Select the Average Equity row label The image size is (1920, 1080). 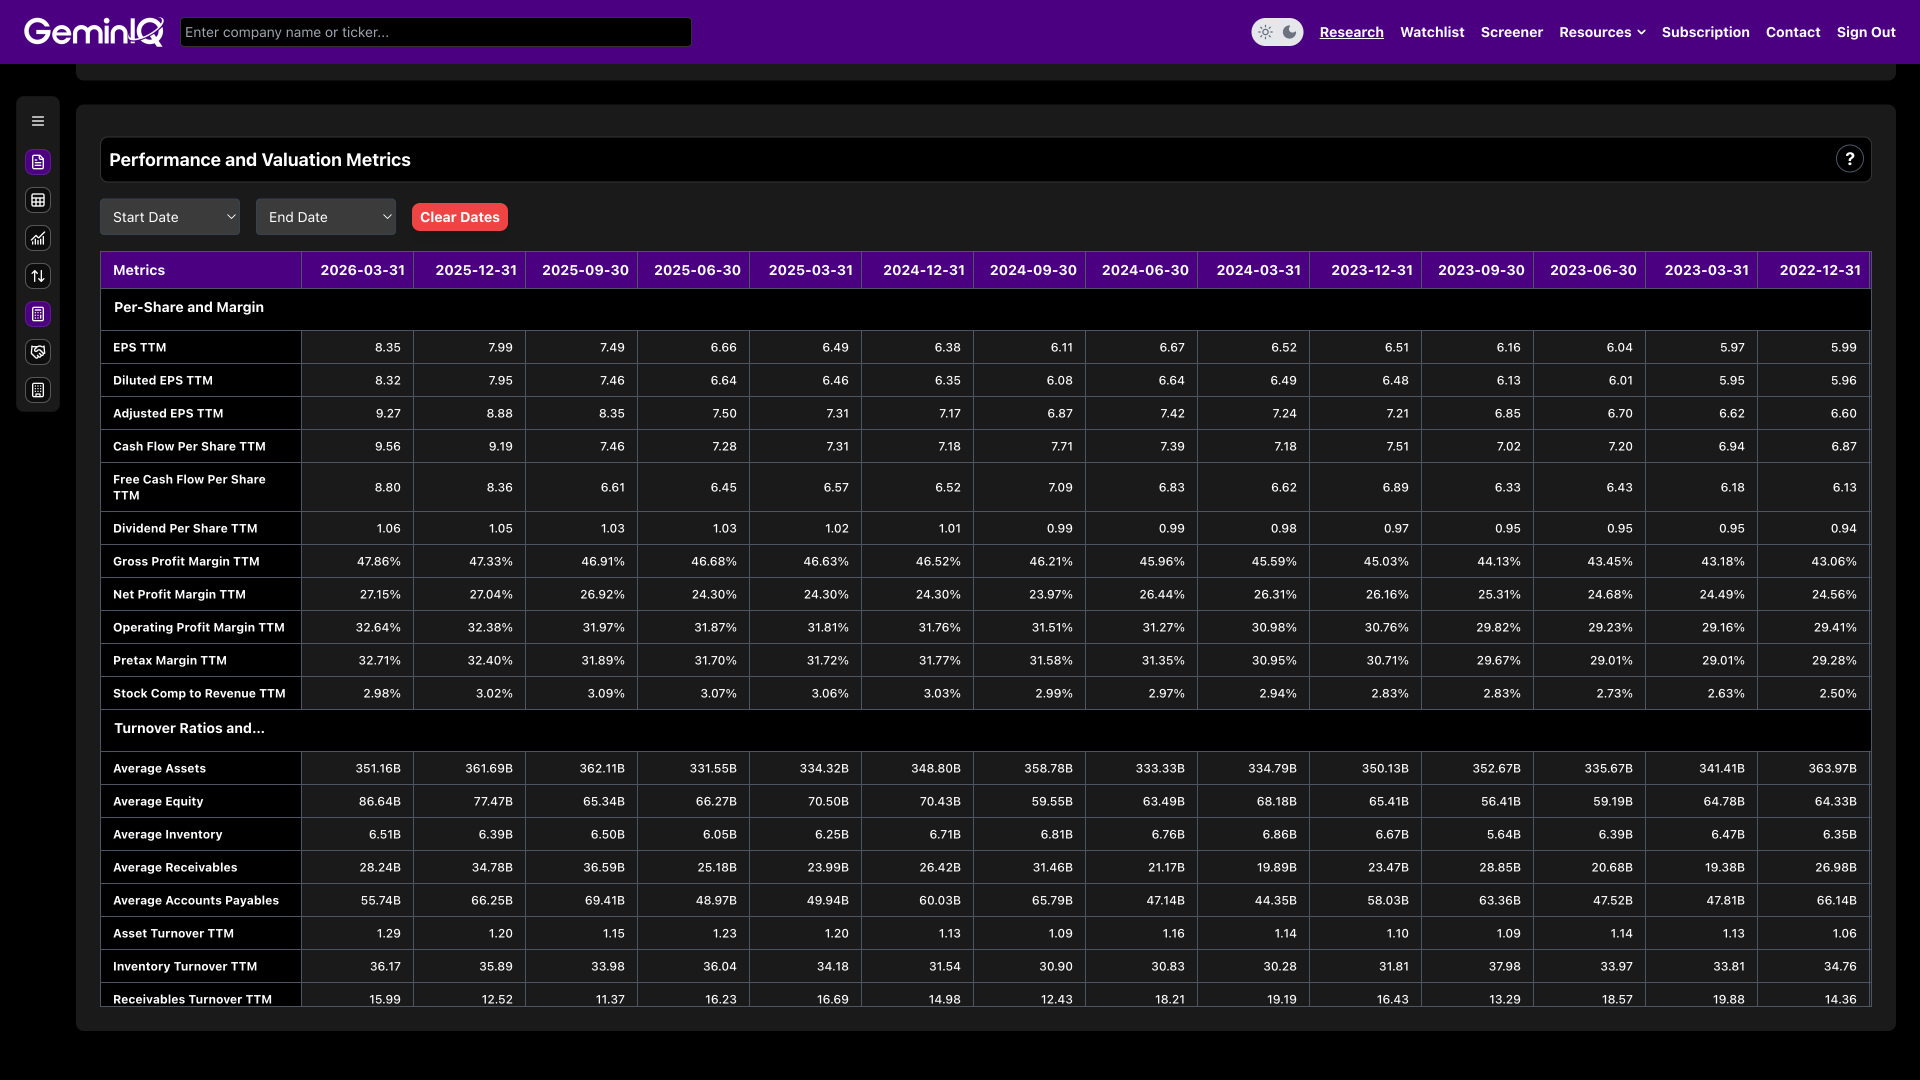158,802
